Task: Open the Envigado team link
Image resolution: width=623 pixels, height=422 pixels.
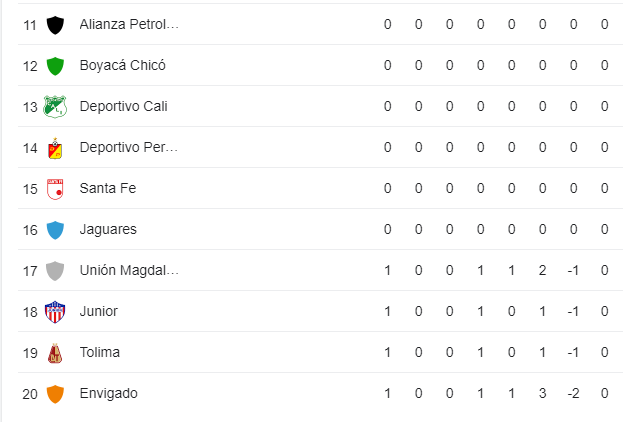Action: tap(109, 393)
